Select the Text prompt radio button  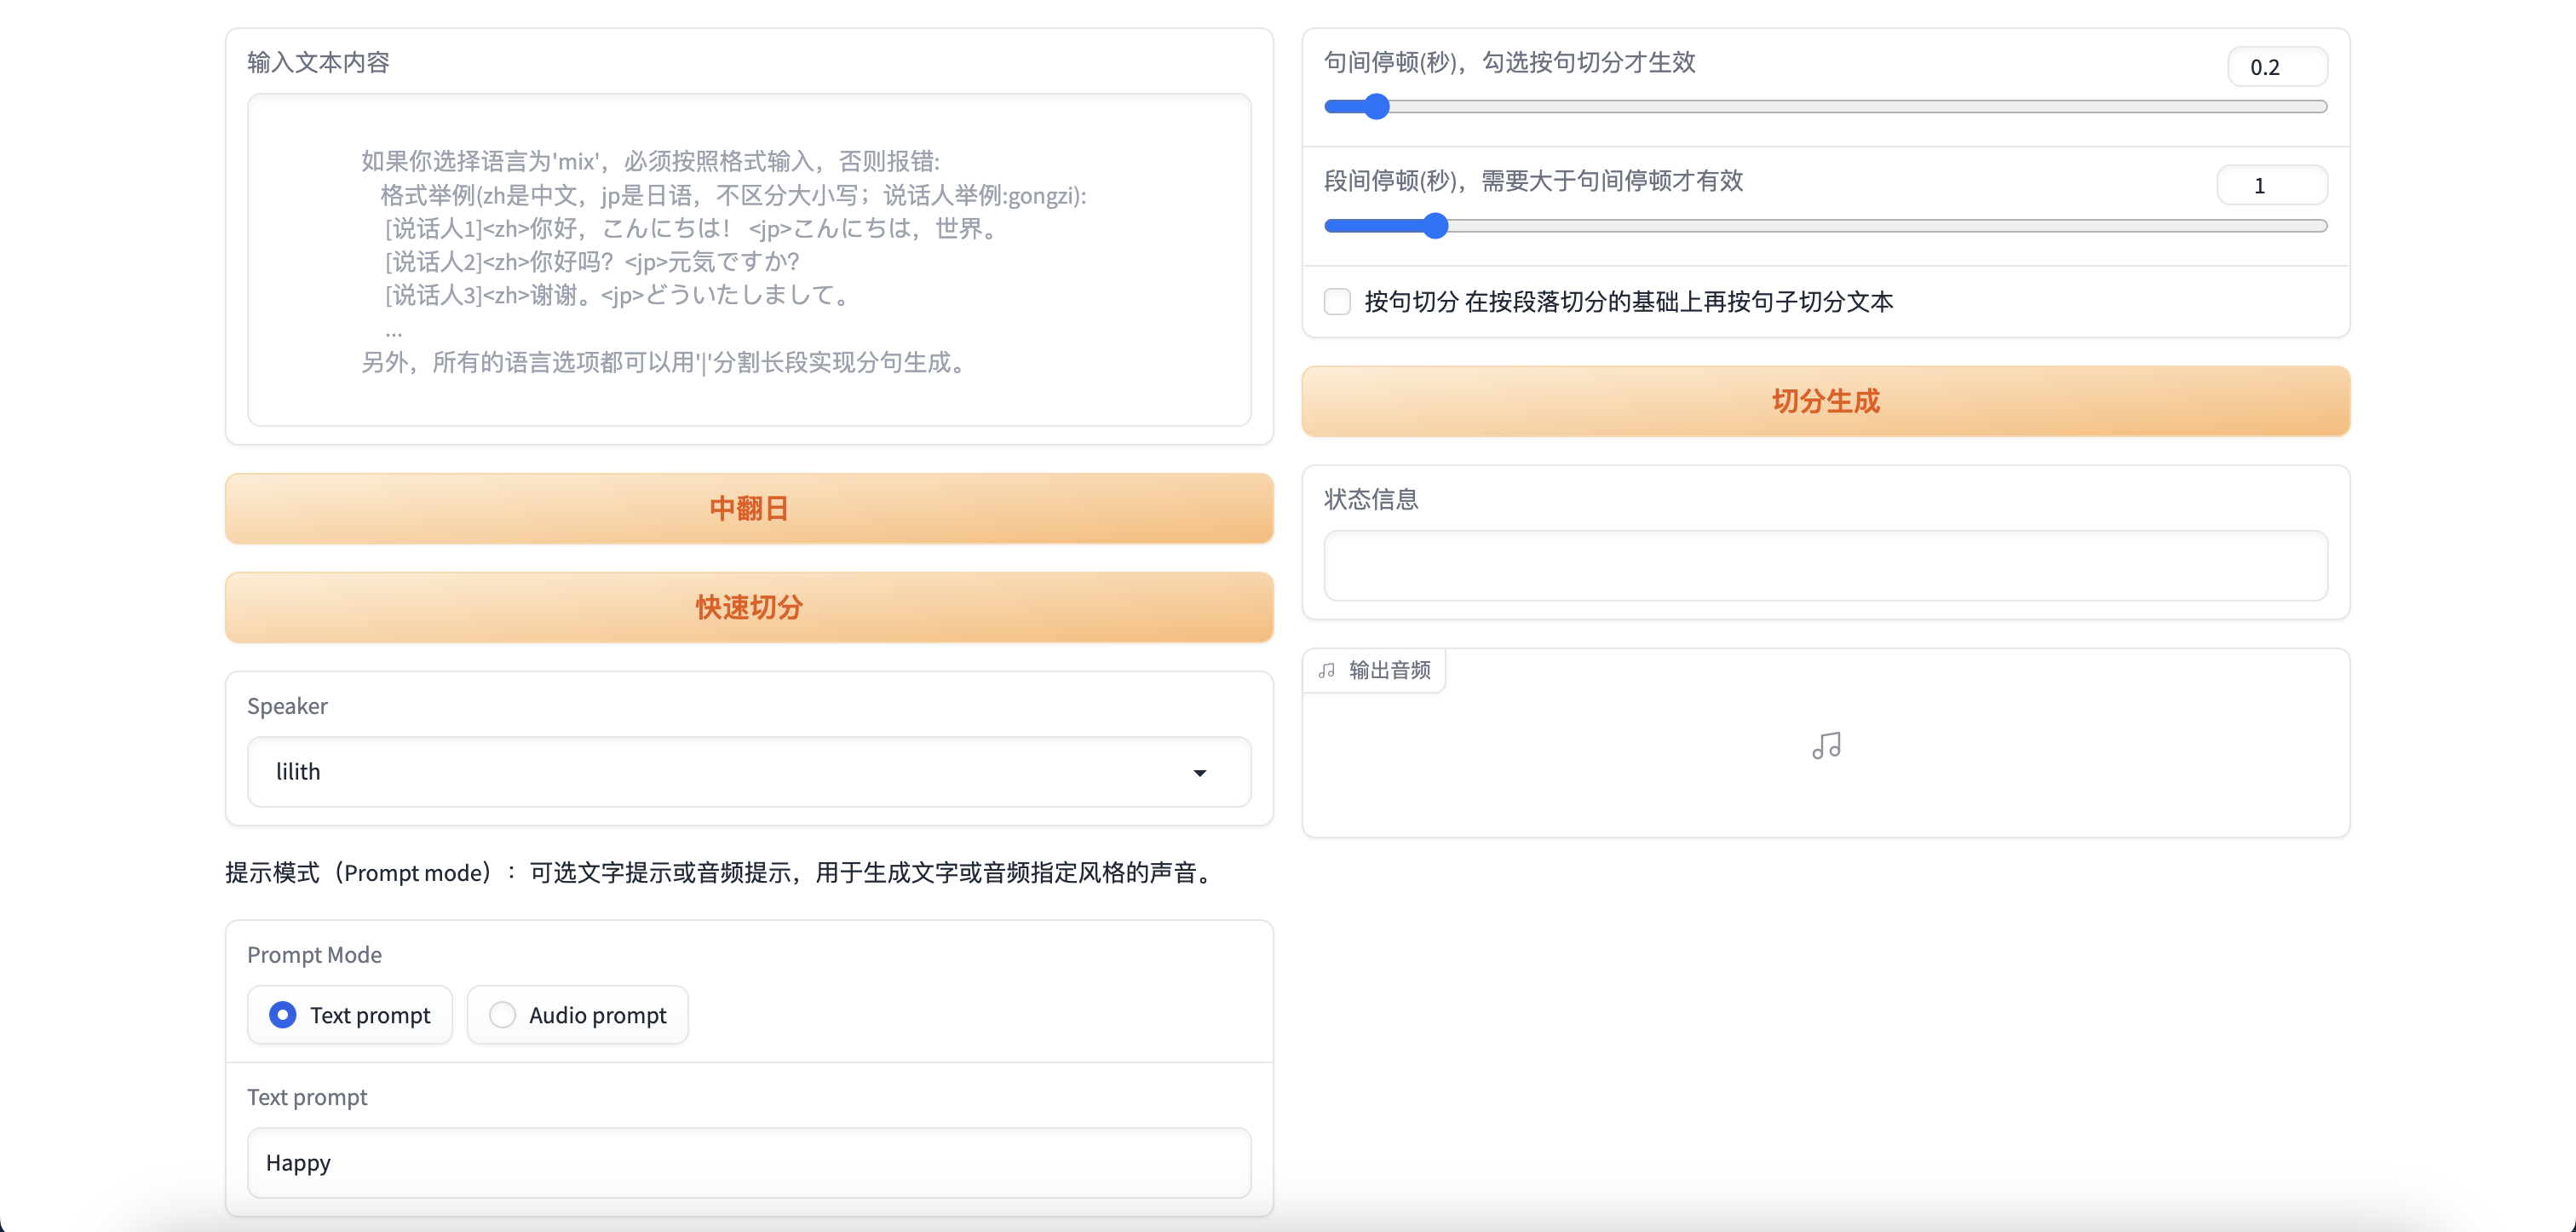[283, 1015]
